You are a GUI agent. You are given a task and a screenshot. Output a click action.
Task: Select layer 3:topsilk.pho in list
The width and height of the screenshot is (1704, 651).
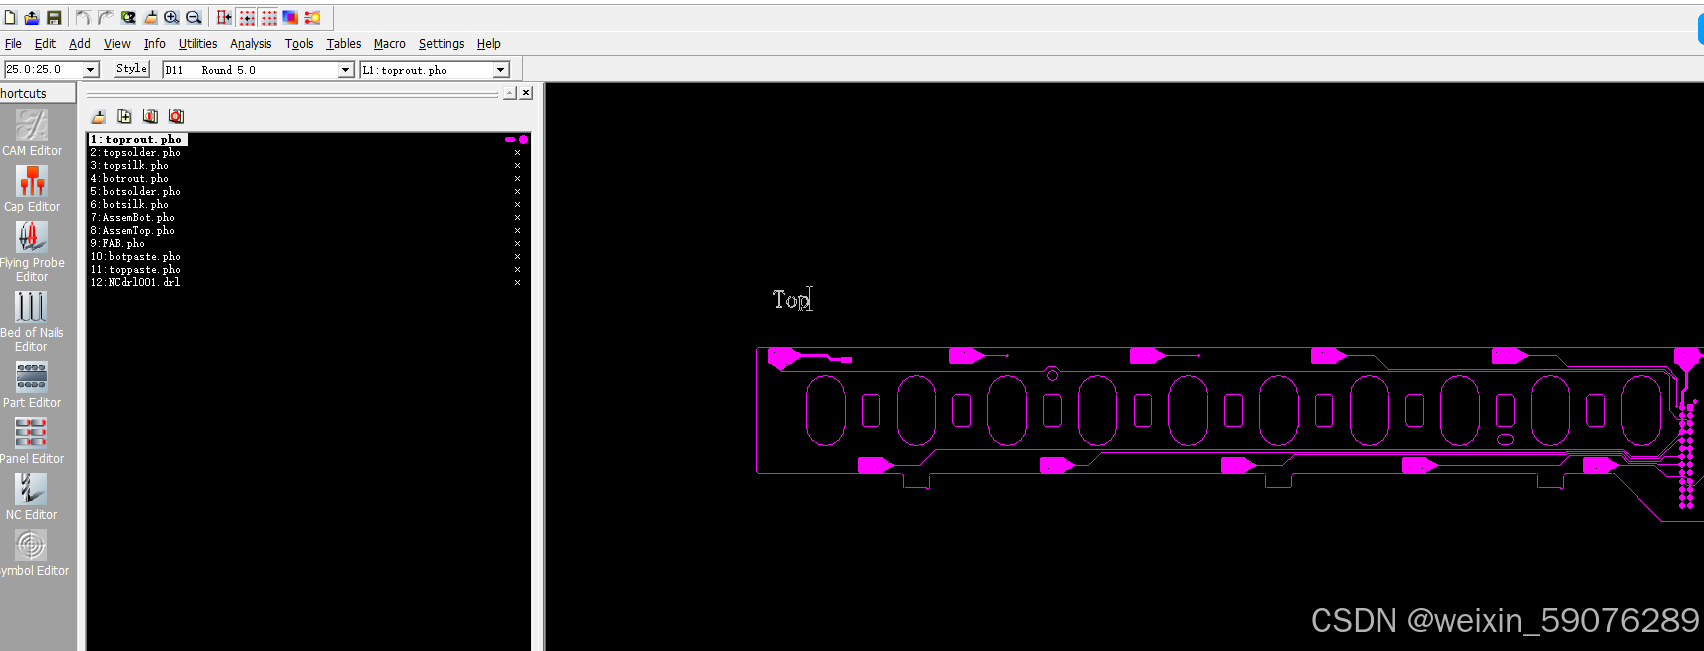(x=130, y=166)
